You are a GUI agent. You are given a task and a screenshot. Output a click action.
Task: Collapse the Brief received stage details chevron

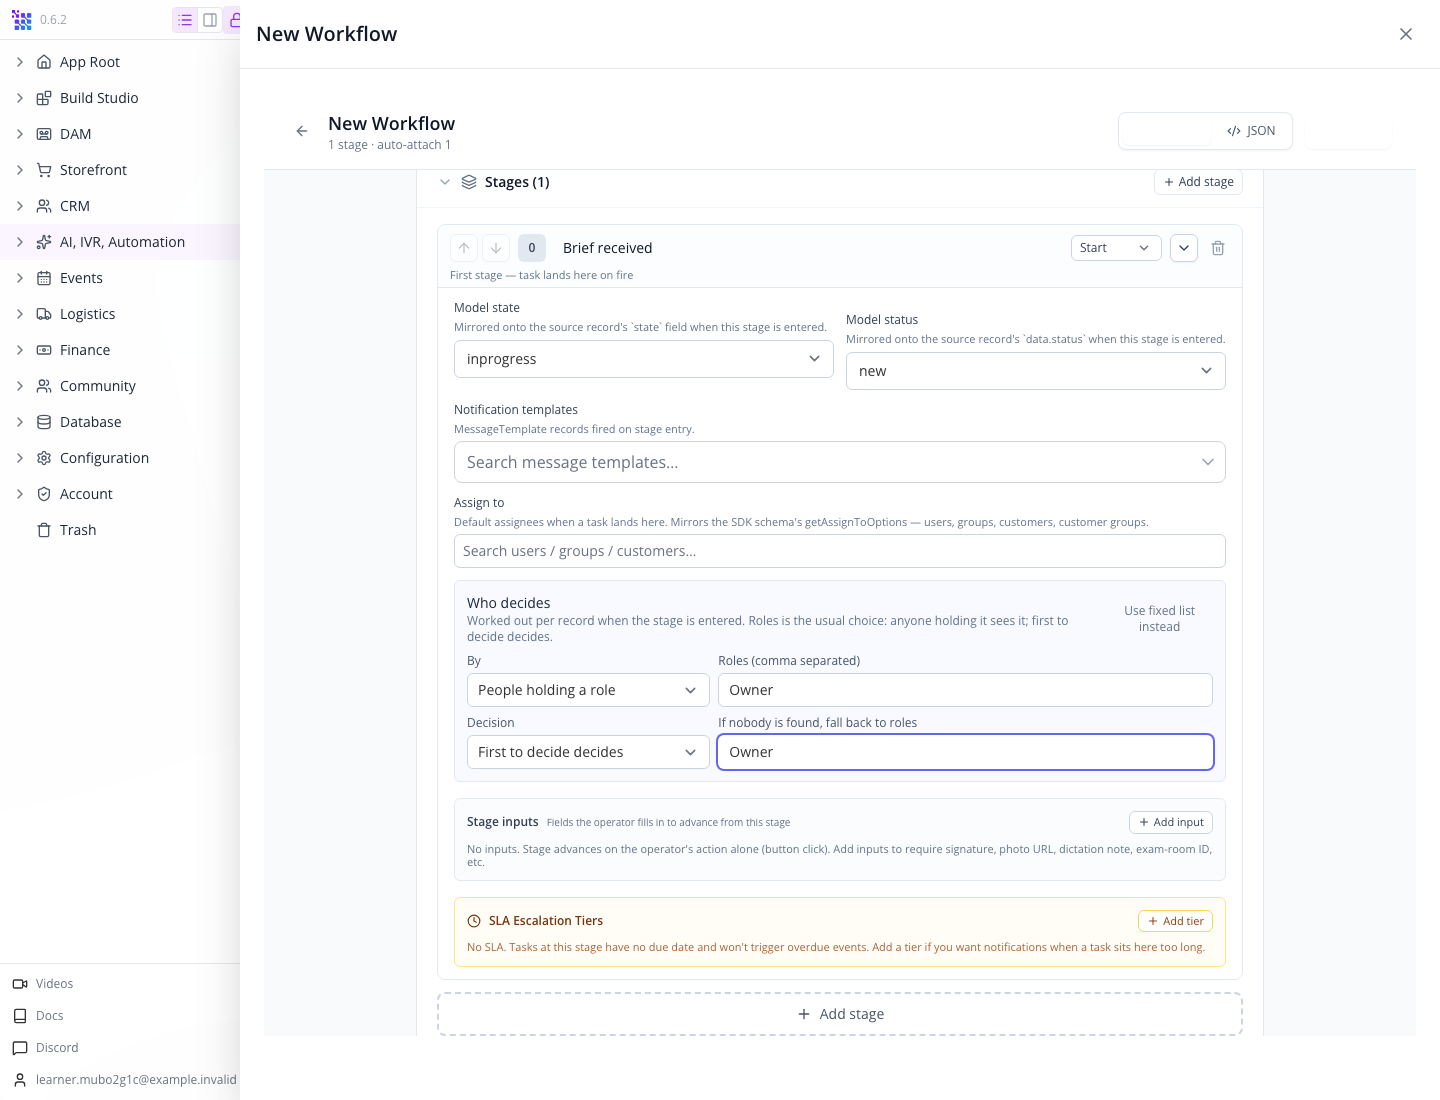[1184, 248]
